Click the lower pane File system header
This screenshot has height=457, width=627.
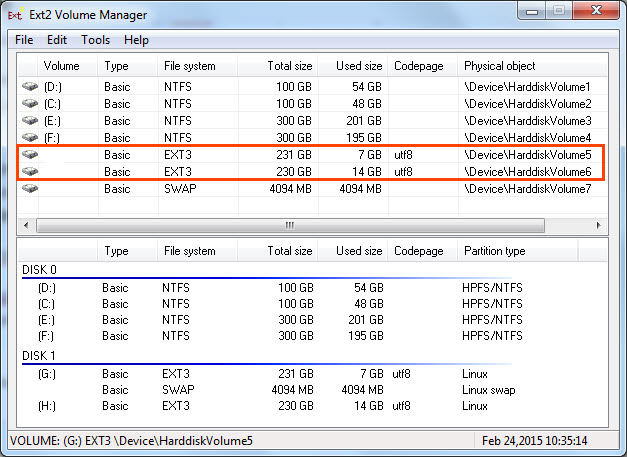pos(198,251)
